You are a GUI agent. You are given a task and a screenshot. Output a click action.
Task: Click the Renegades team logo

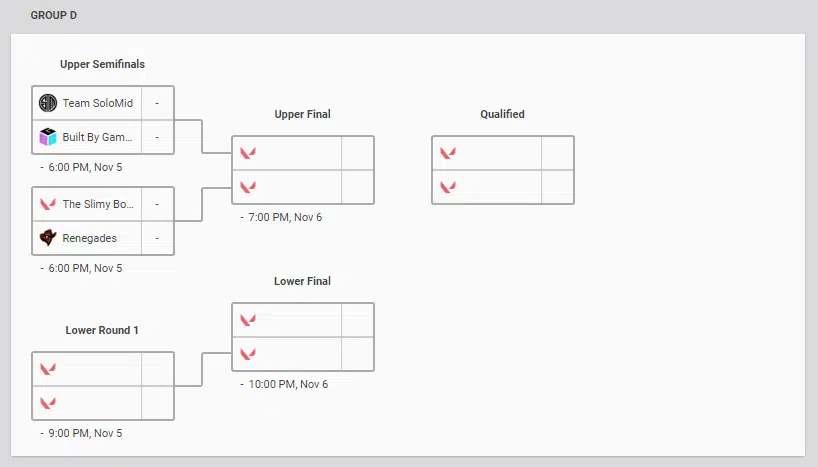48,238
